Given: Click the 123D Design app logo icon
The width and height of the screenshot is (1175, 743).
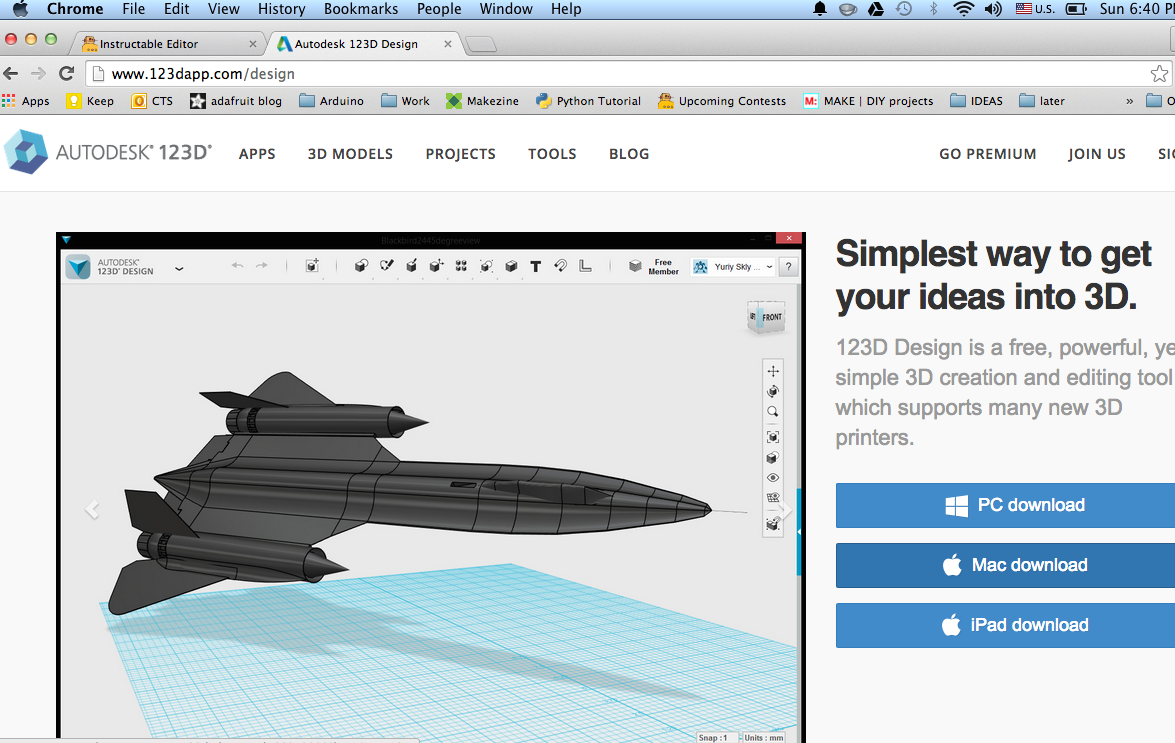Looking at the screenshot, I should pos(78,267).
